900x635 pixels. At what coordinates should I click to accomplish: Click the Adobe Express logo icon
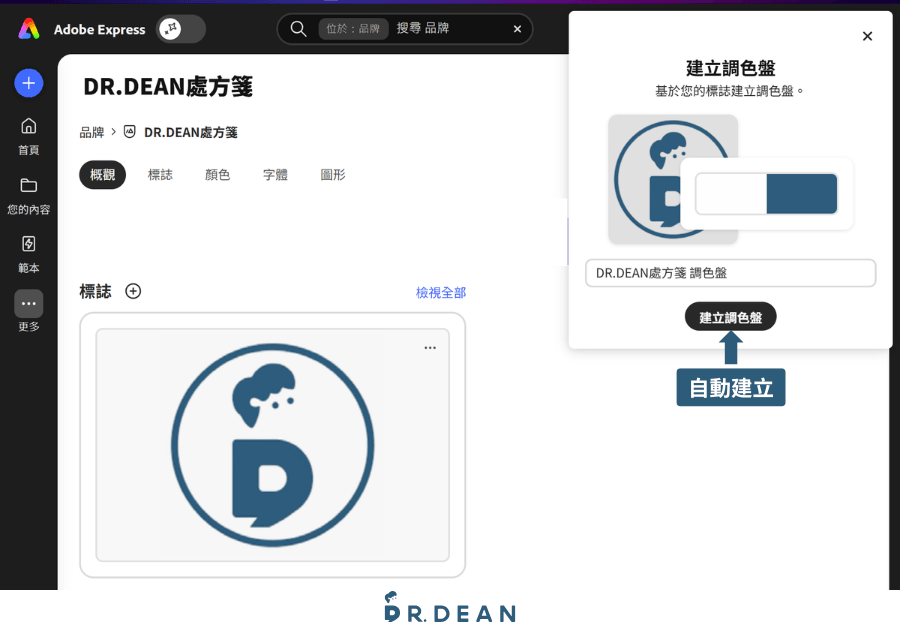pyautogui.click(x=29, y=29)
